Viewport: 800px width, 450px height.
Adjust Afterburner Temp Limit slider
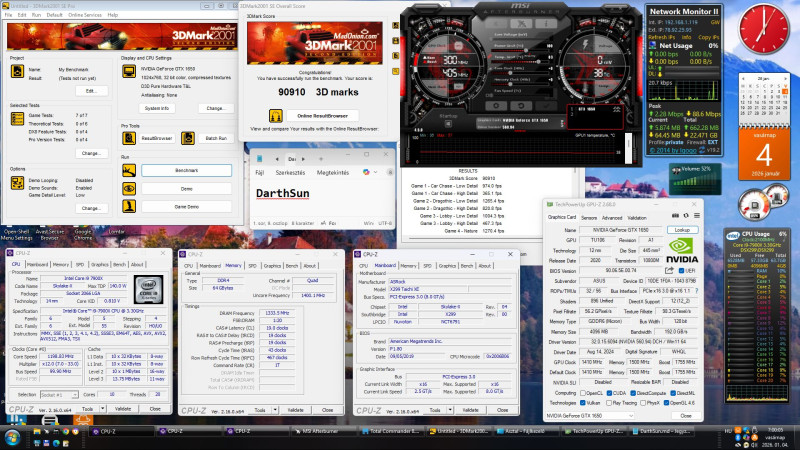coord(520,61)
